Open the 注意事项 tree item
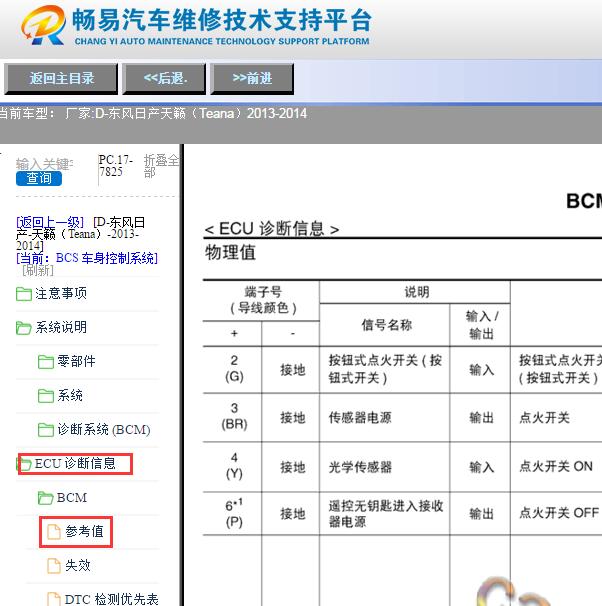The height and width of the screenshot is (606, 602). (61, 293)
